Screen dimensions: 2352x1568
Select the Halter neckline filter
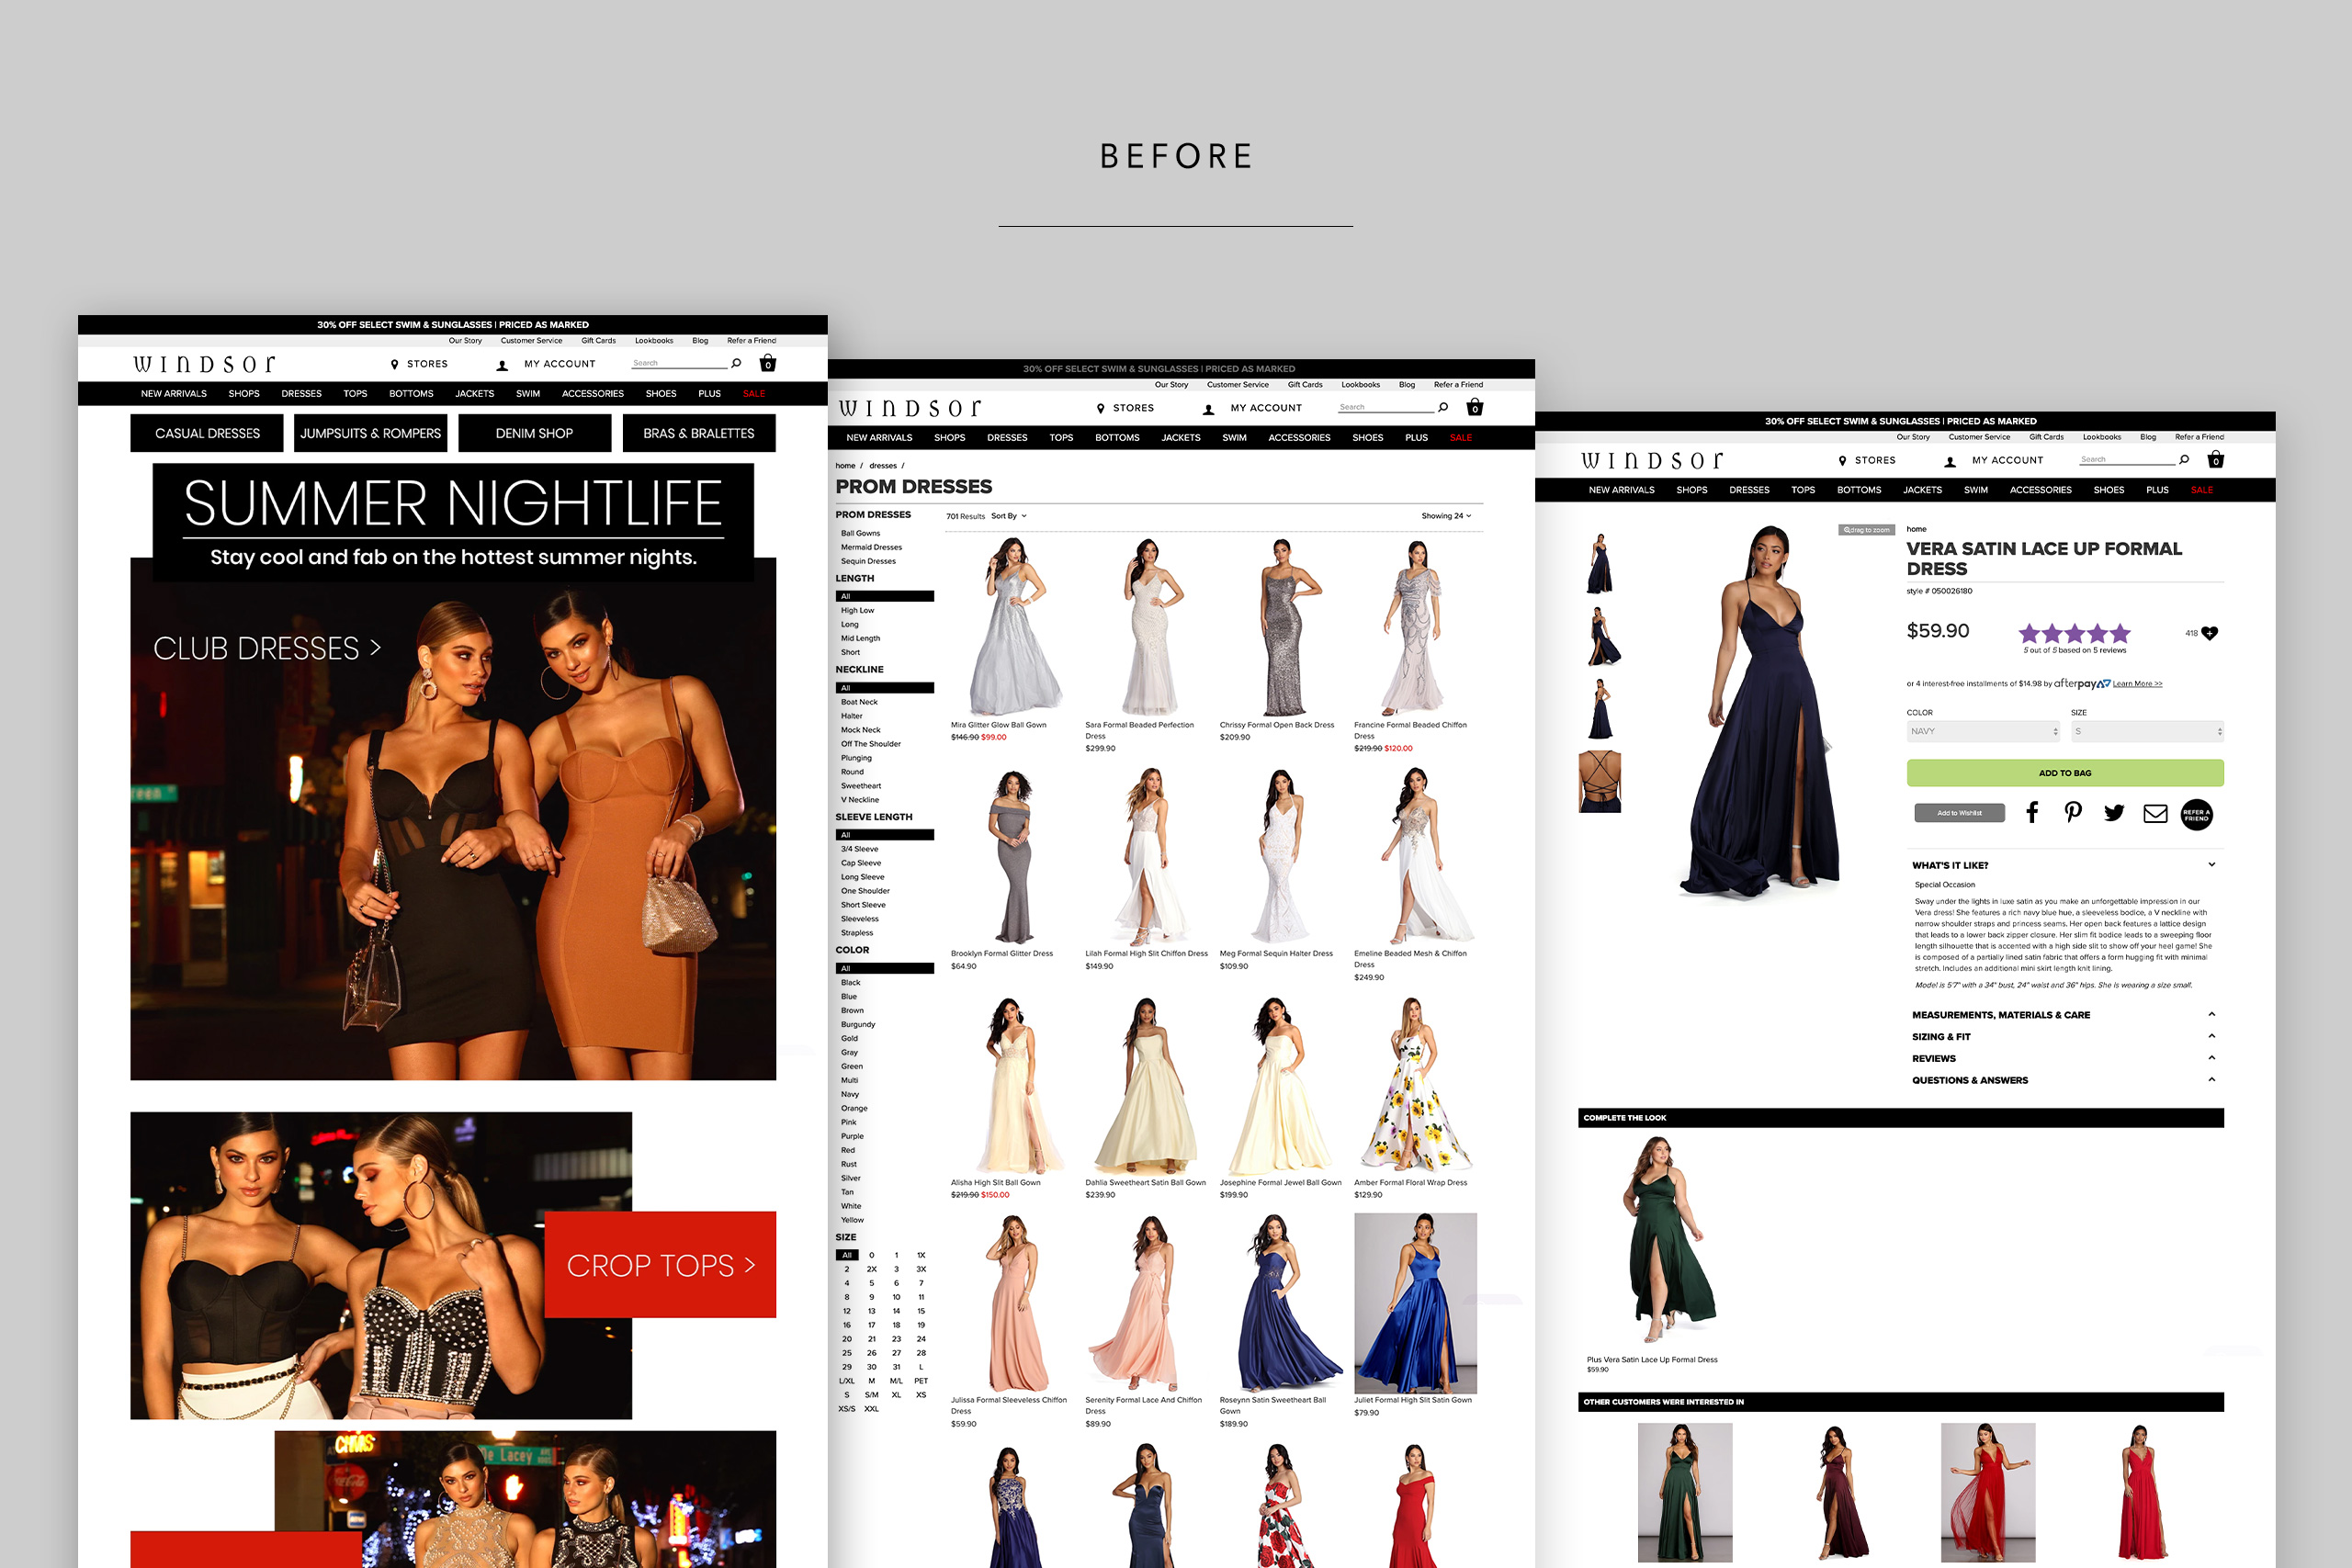(851, 717)
